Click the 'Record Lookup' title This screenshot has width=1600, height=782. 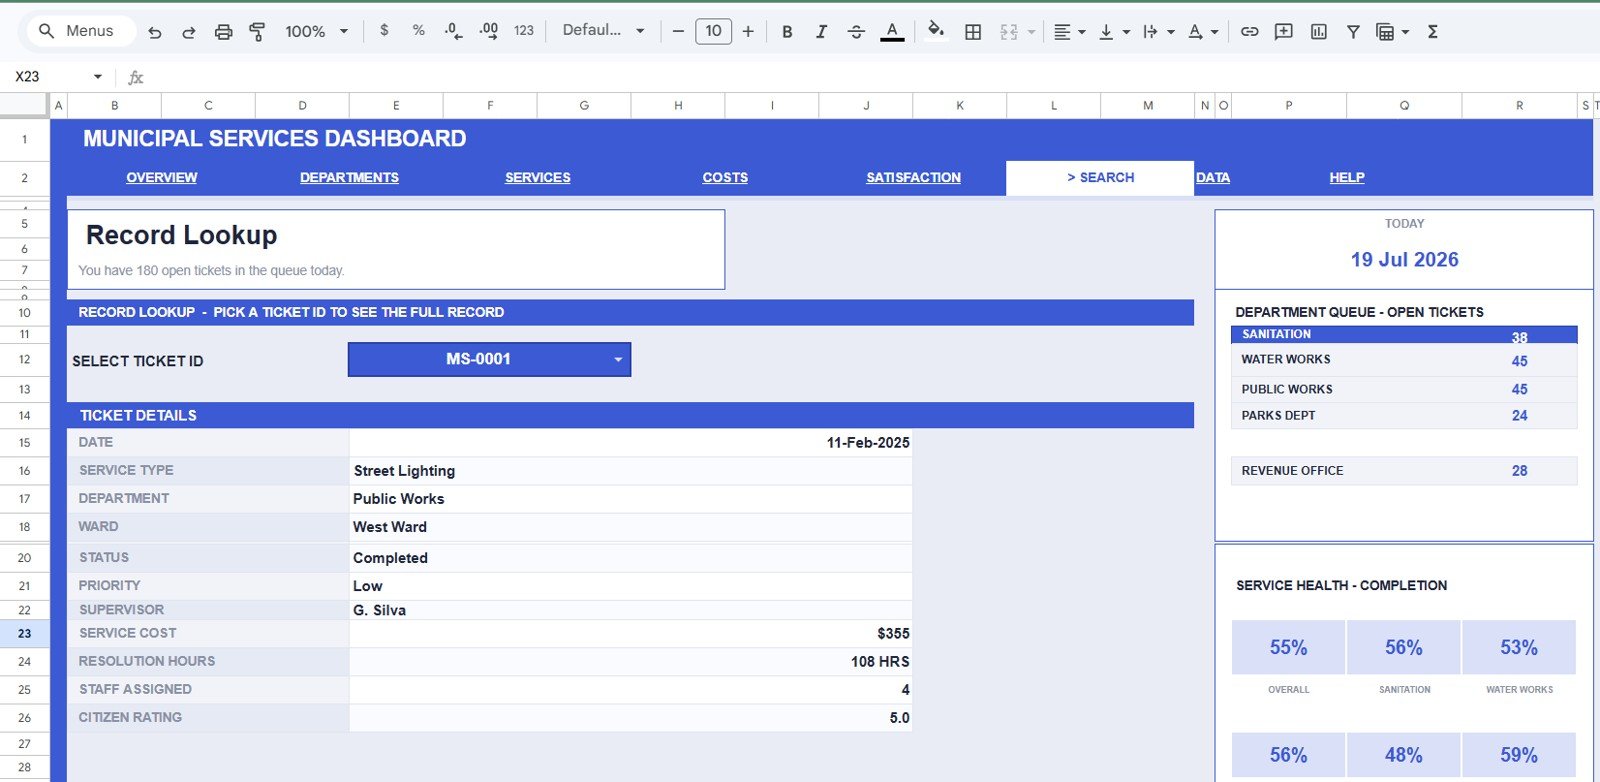click(181, 235)
